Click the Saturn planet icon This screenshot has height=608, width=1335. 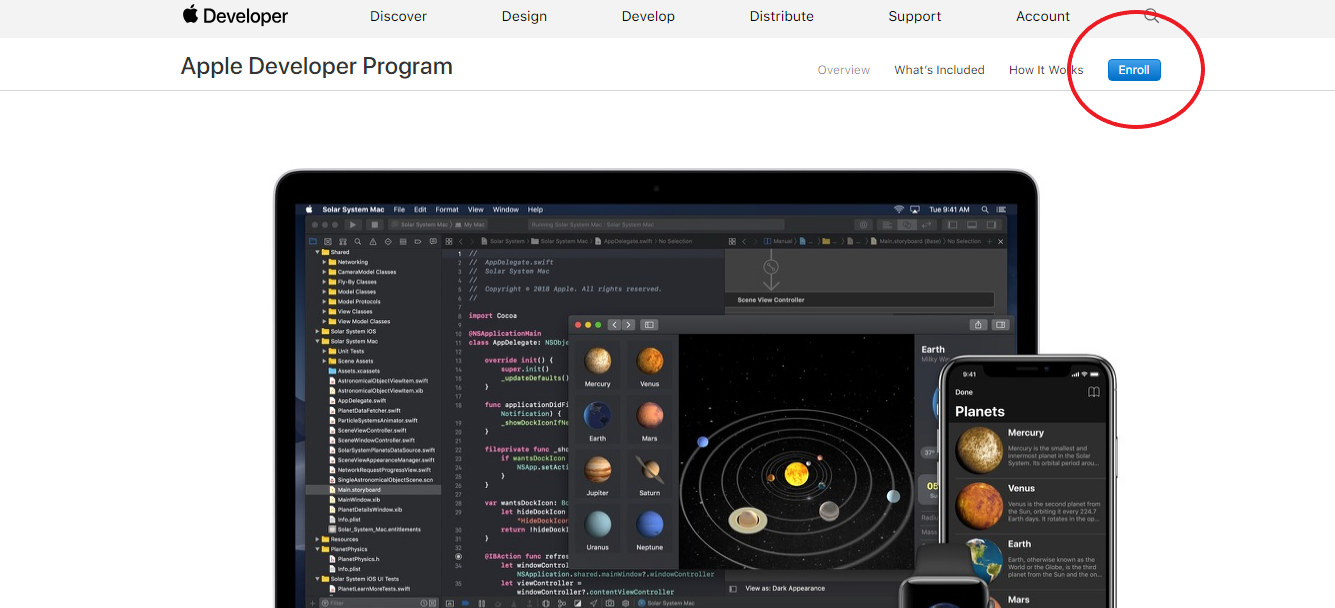point(650,470)
